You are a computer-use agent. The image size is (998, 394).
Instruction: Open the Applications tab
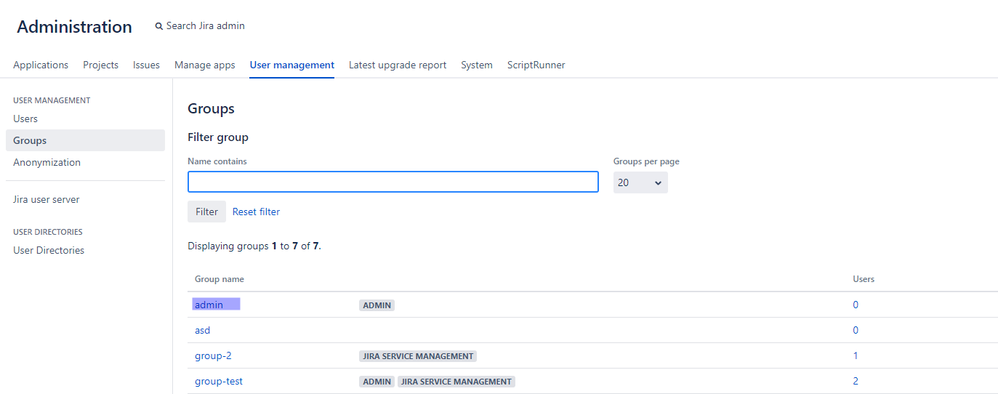tap(41, 65)
